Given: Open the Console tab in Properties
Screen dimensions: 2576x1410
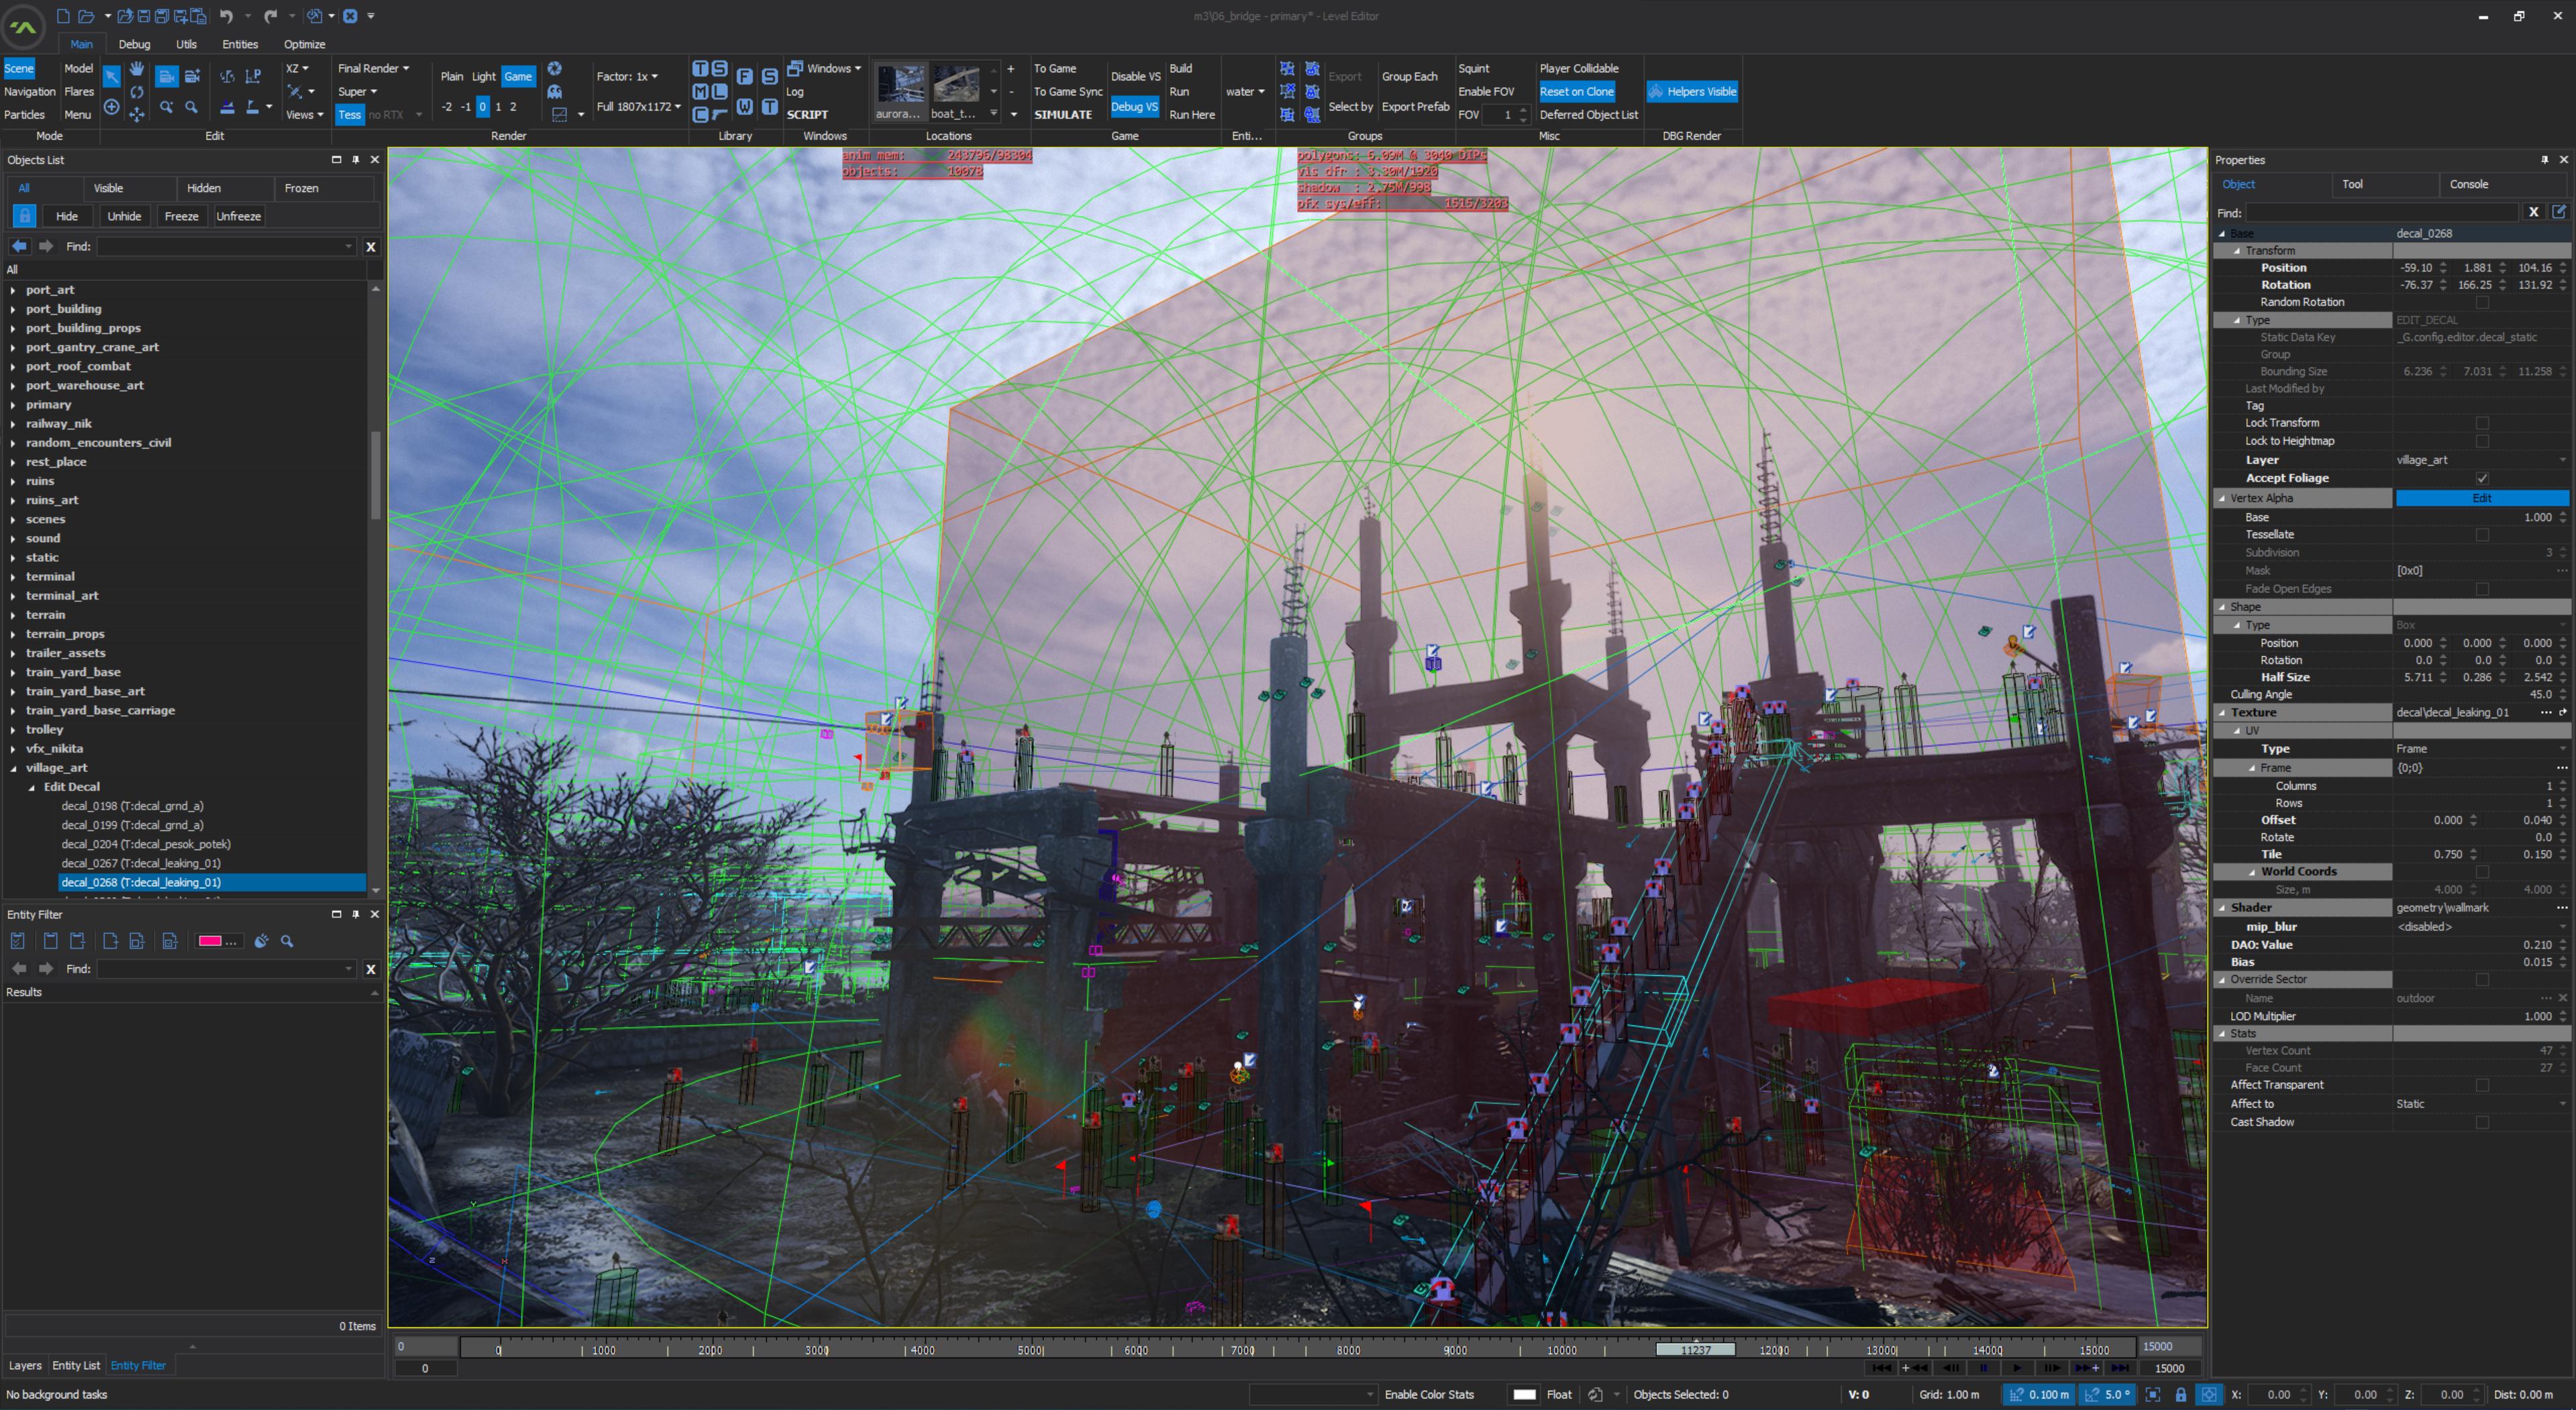Looking at the screenshot, I should 2468,184.
